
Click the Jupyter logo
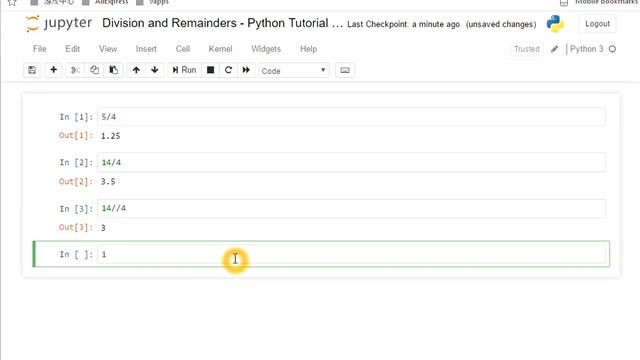(x=59, y=23)
